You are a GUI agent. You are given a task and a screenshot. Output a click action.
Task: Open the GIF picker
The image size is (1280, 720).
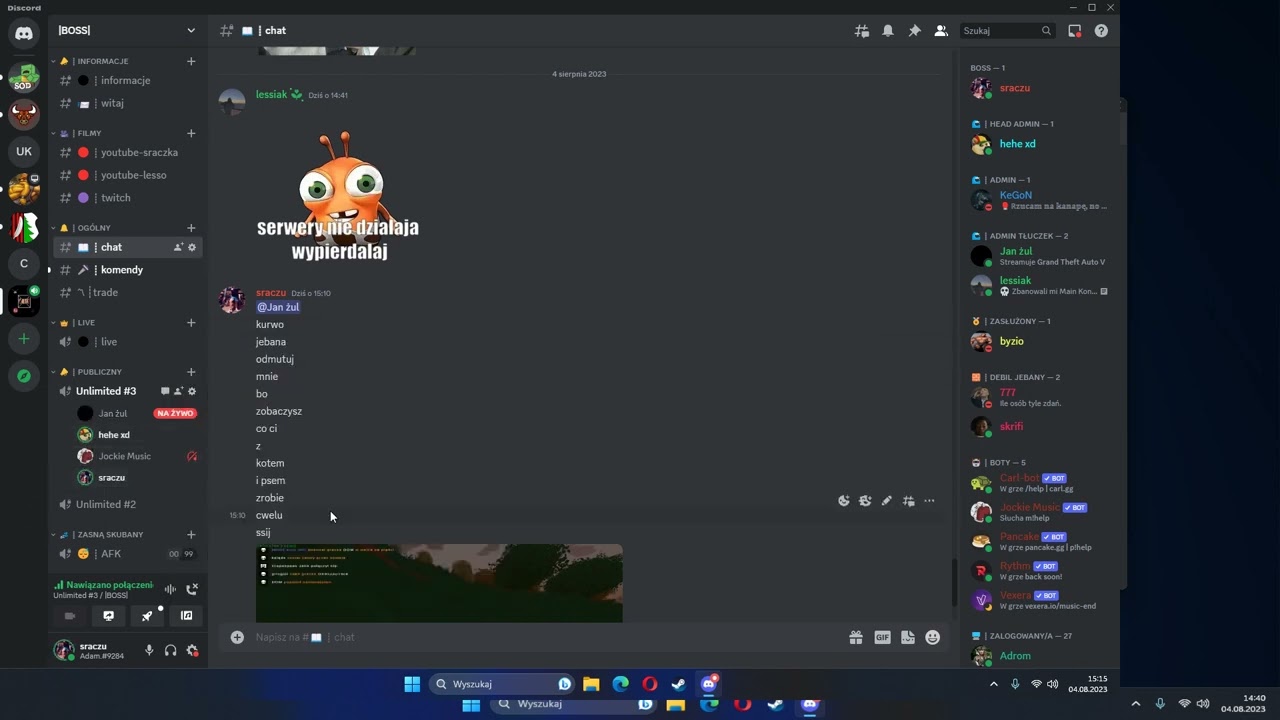coord(882,637)
